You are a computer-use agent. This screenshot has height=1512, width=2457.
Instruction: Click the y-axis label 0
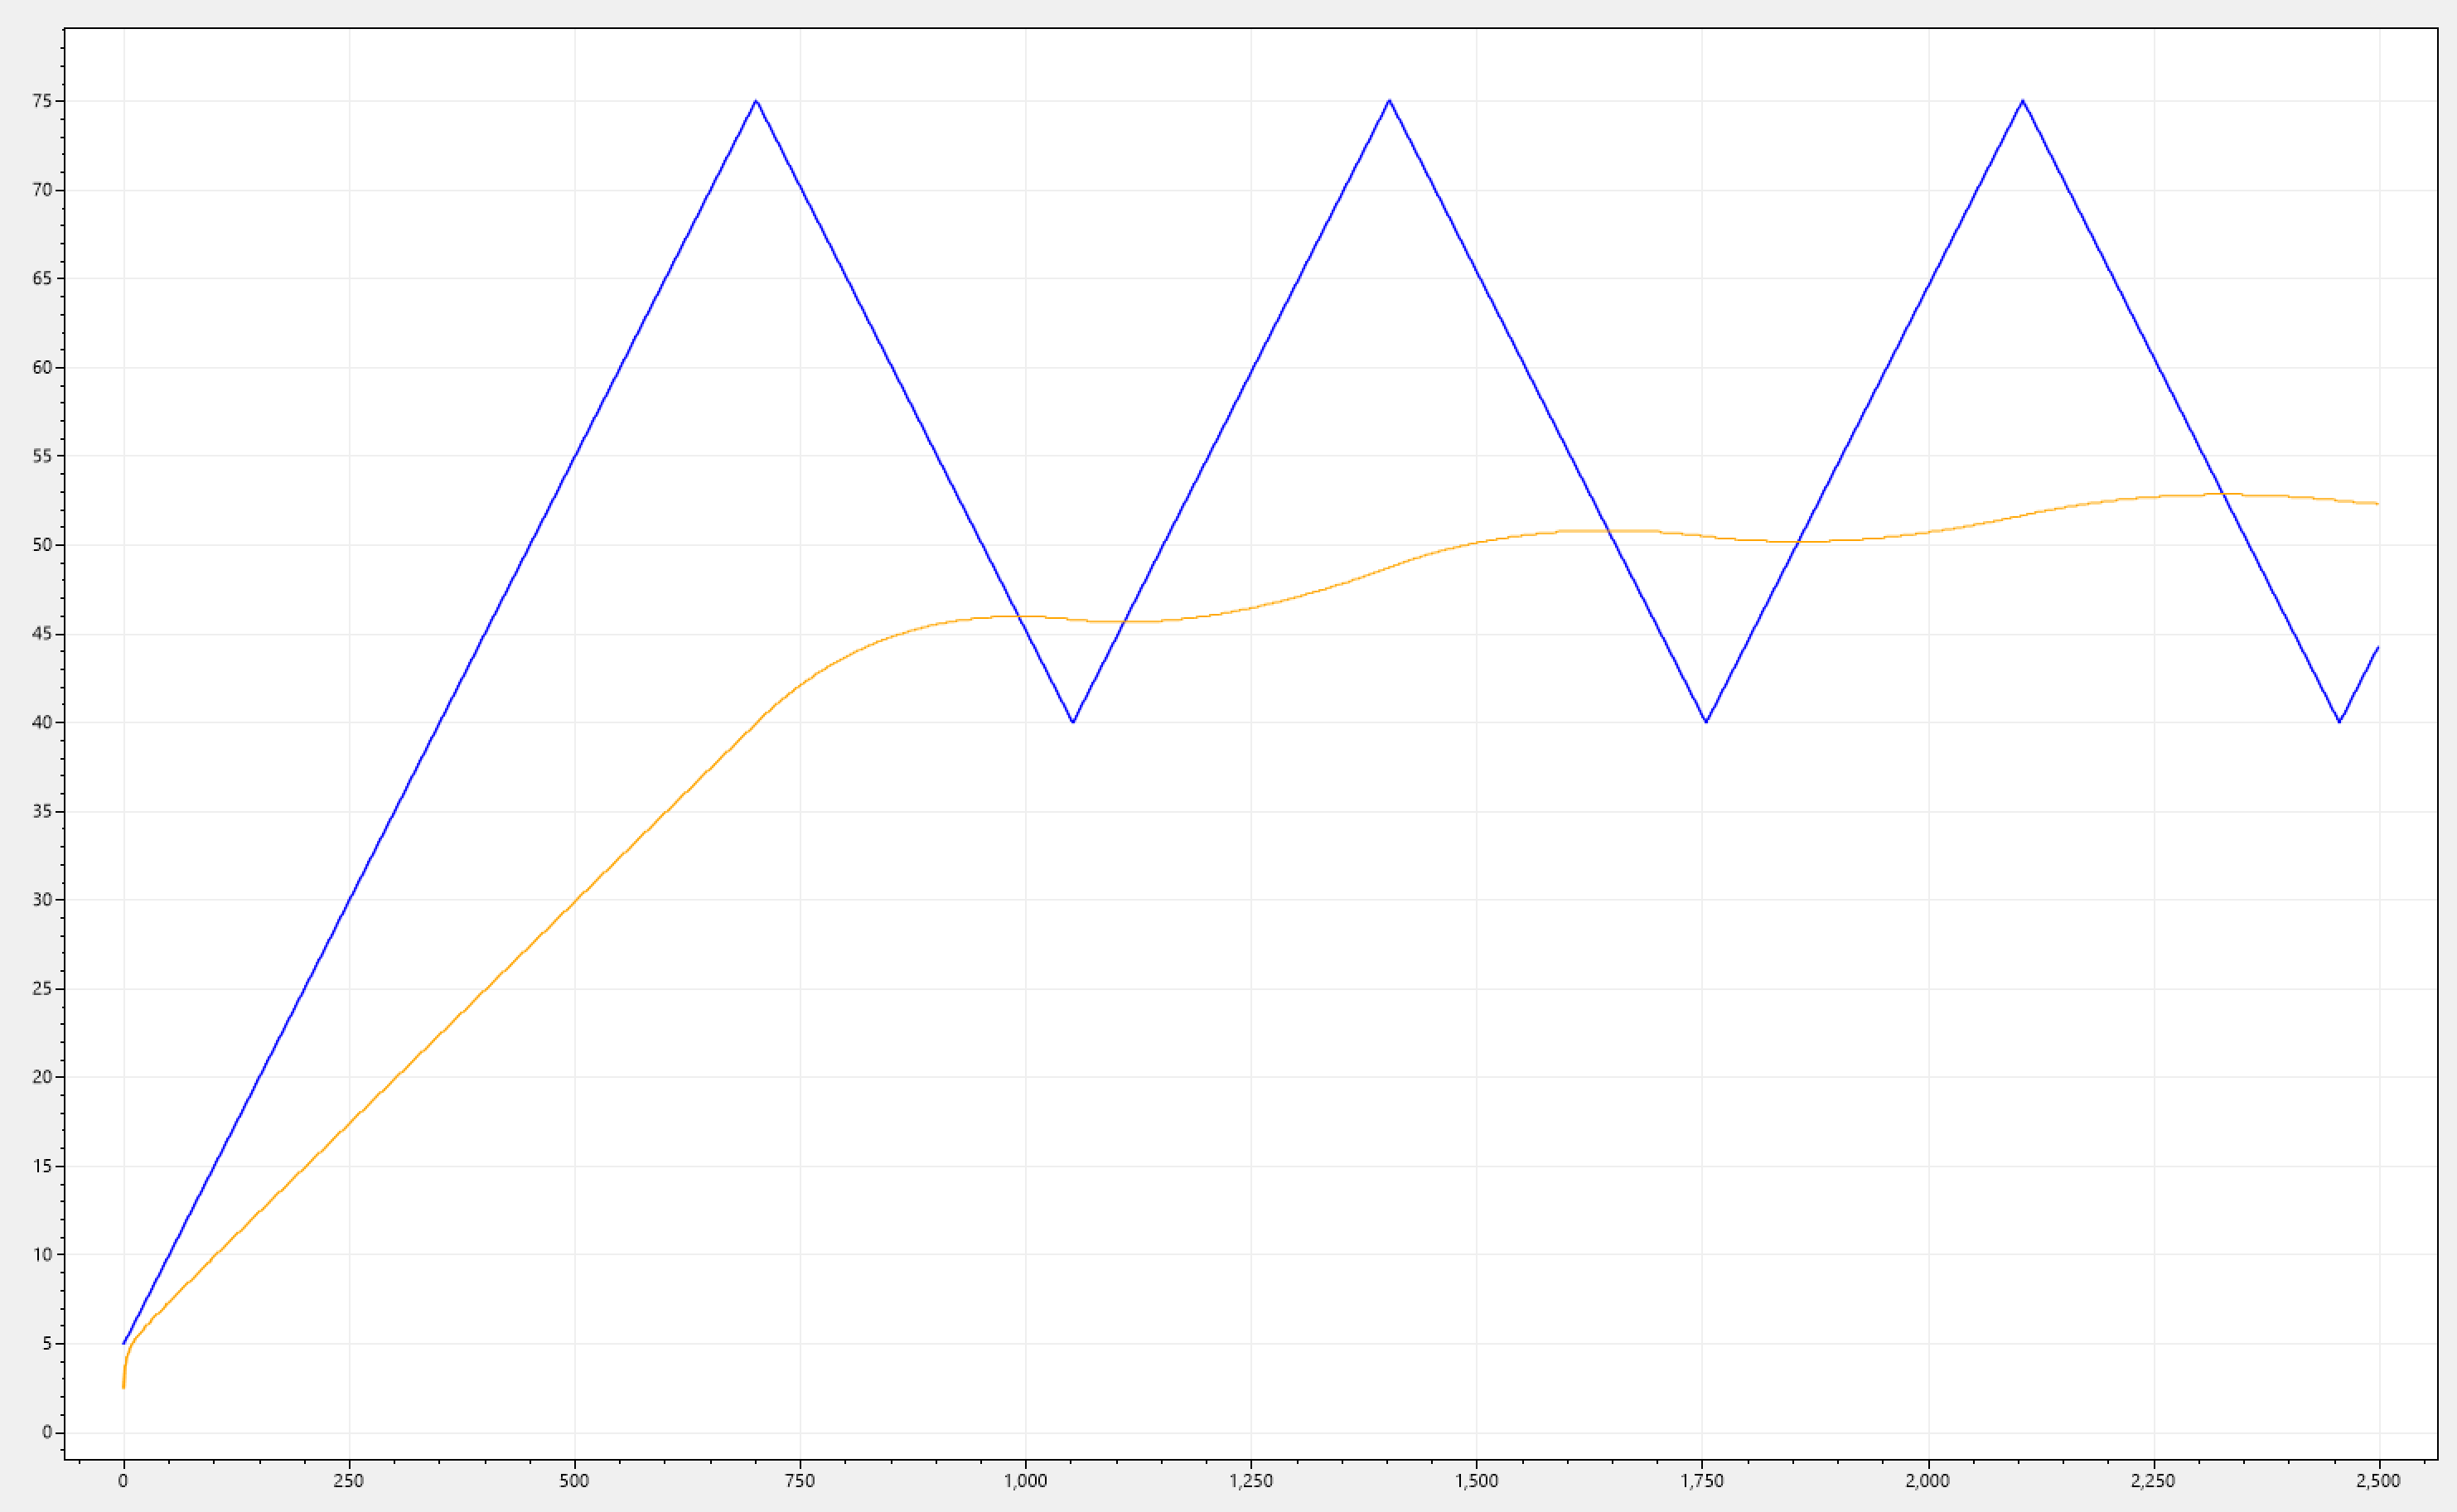[x=47, y=1432]
